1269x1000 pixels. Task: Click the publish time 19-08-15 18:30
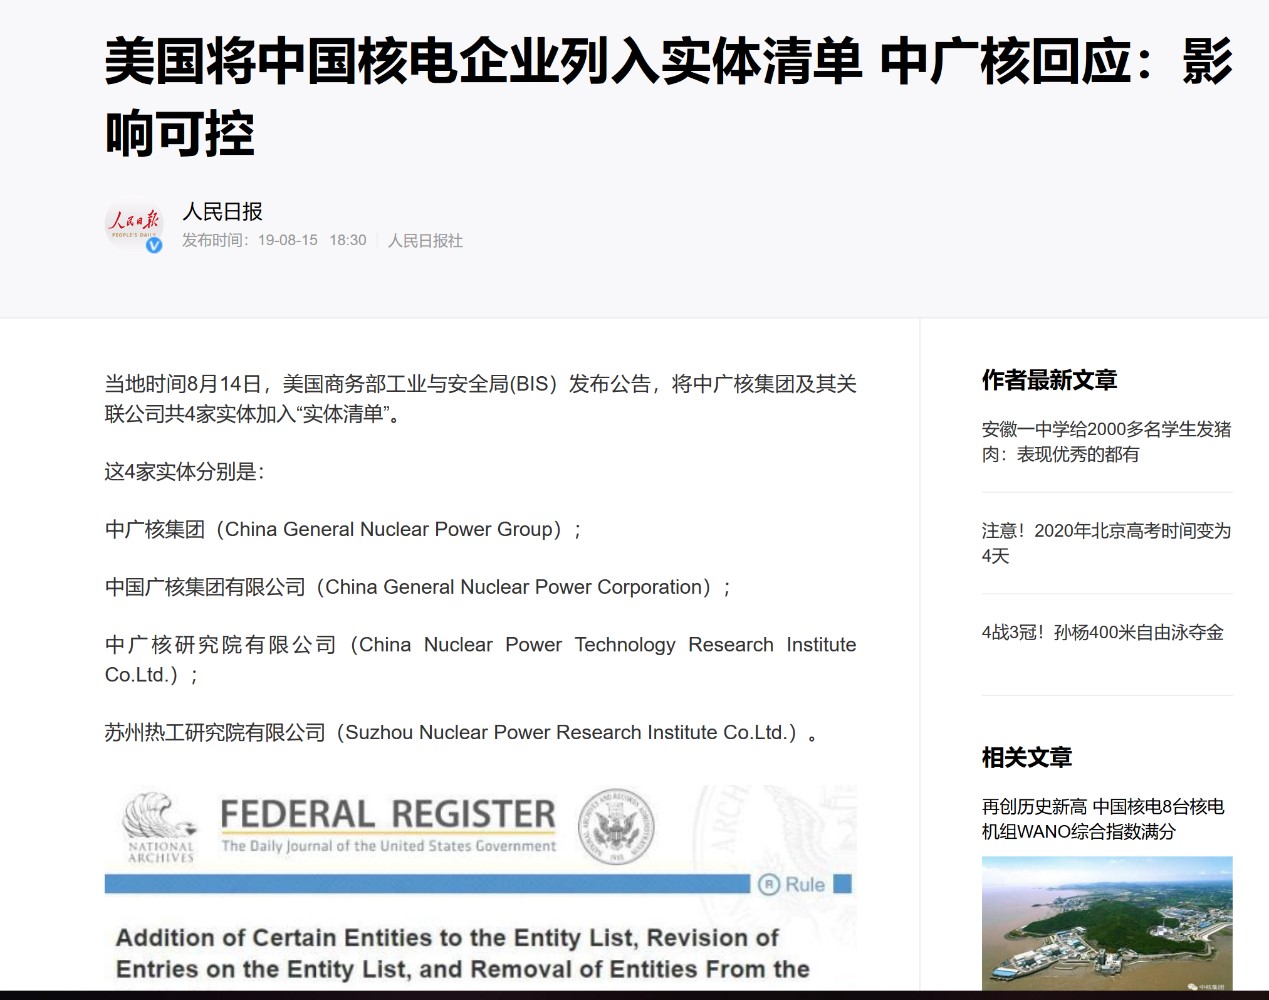[312, 241]
